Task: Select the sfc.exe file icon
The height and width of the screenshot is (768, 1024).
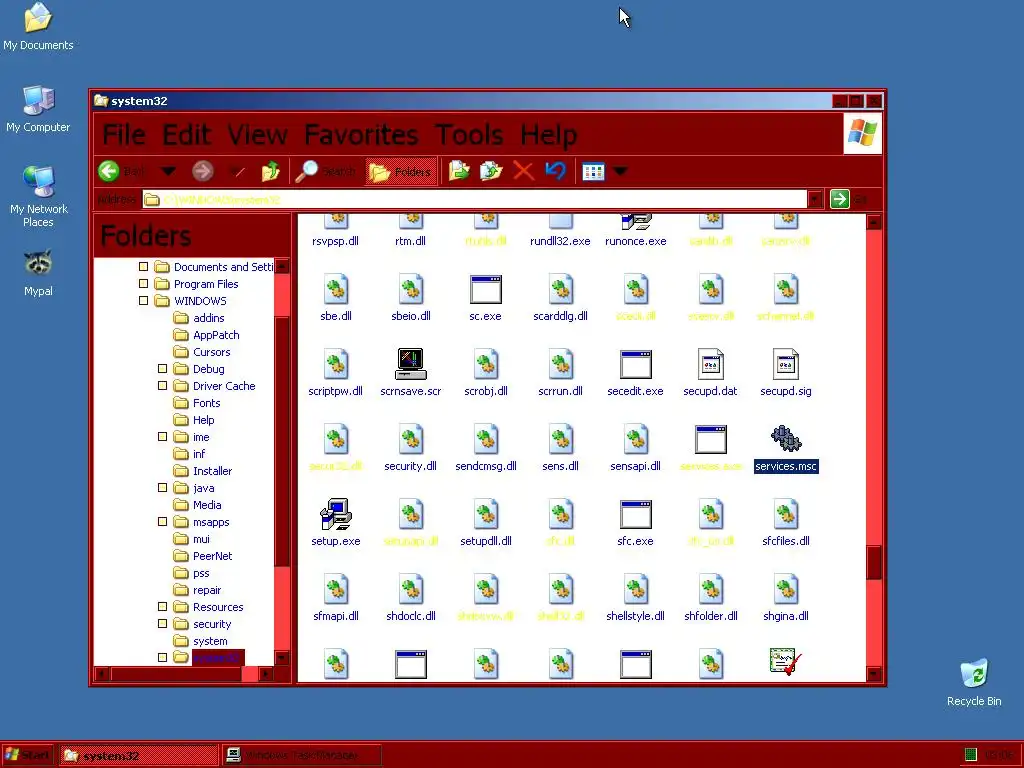Action: [x=635, y=515]
